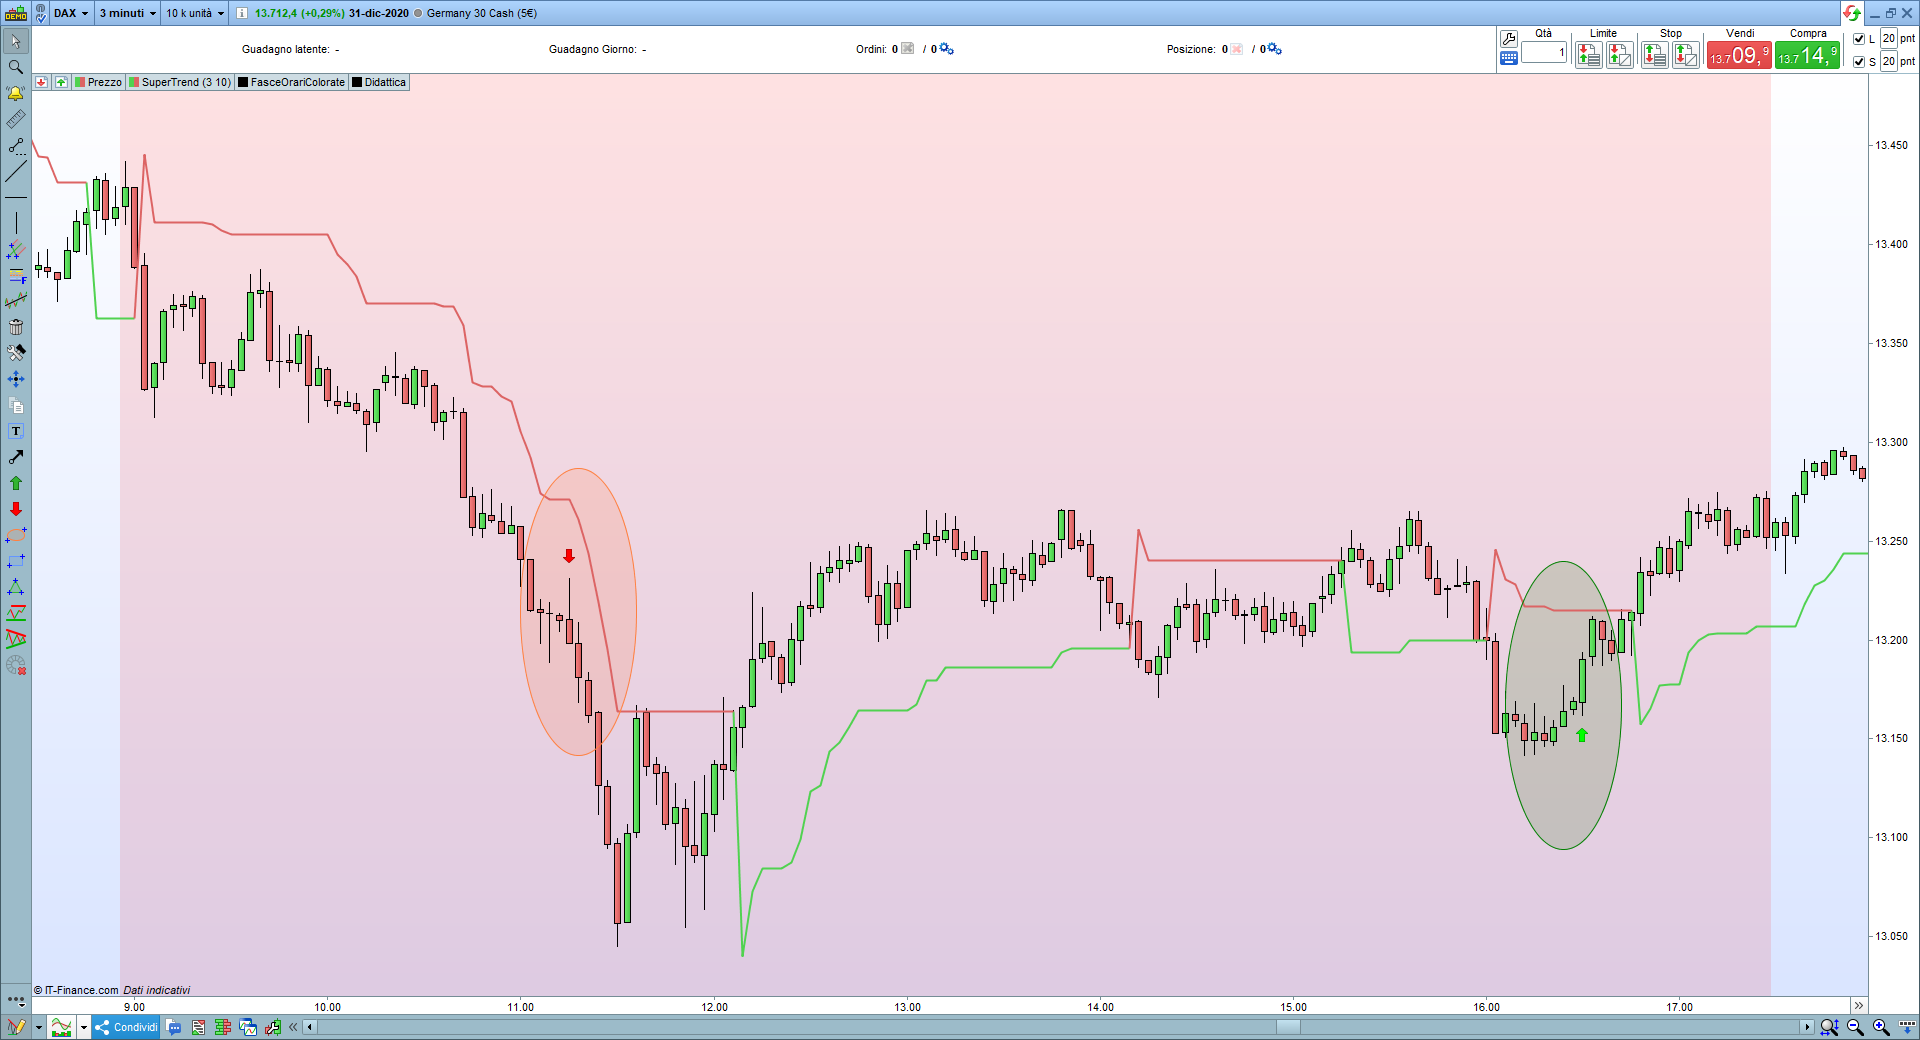Click the L points input field
The width and height of the screenshot is (1920, 1040).
1888,39
